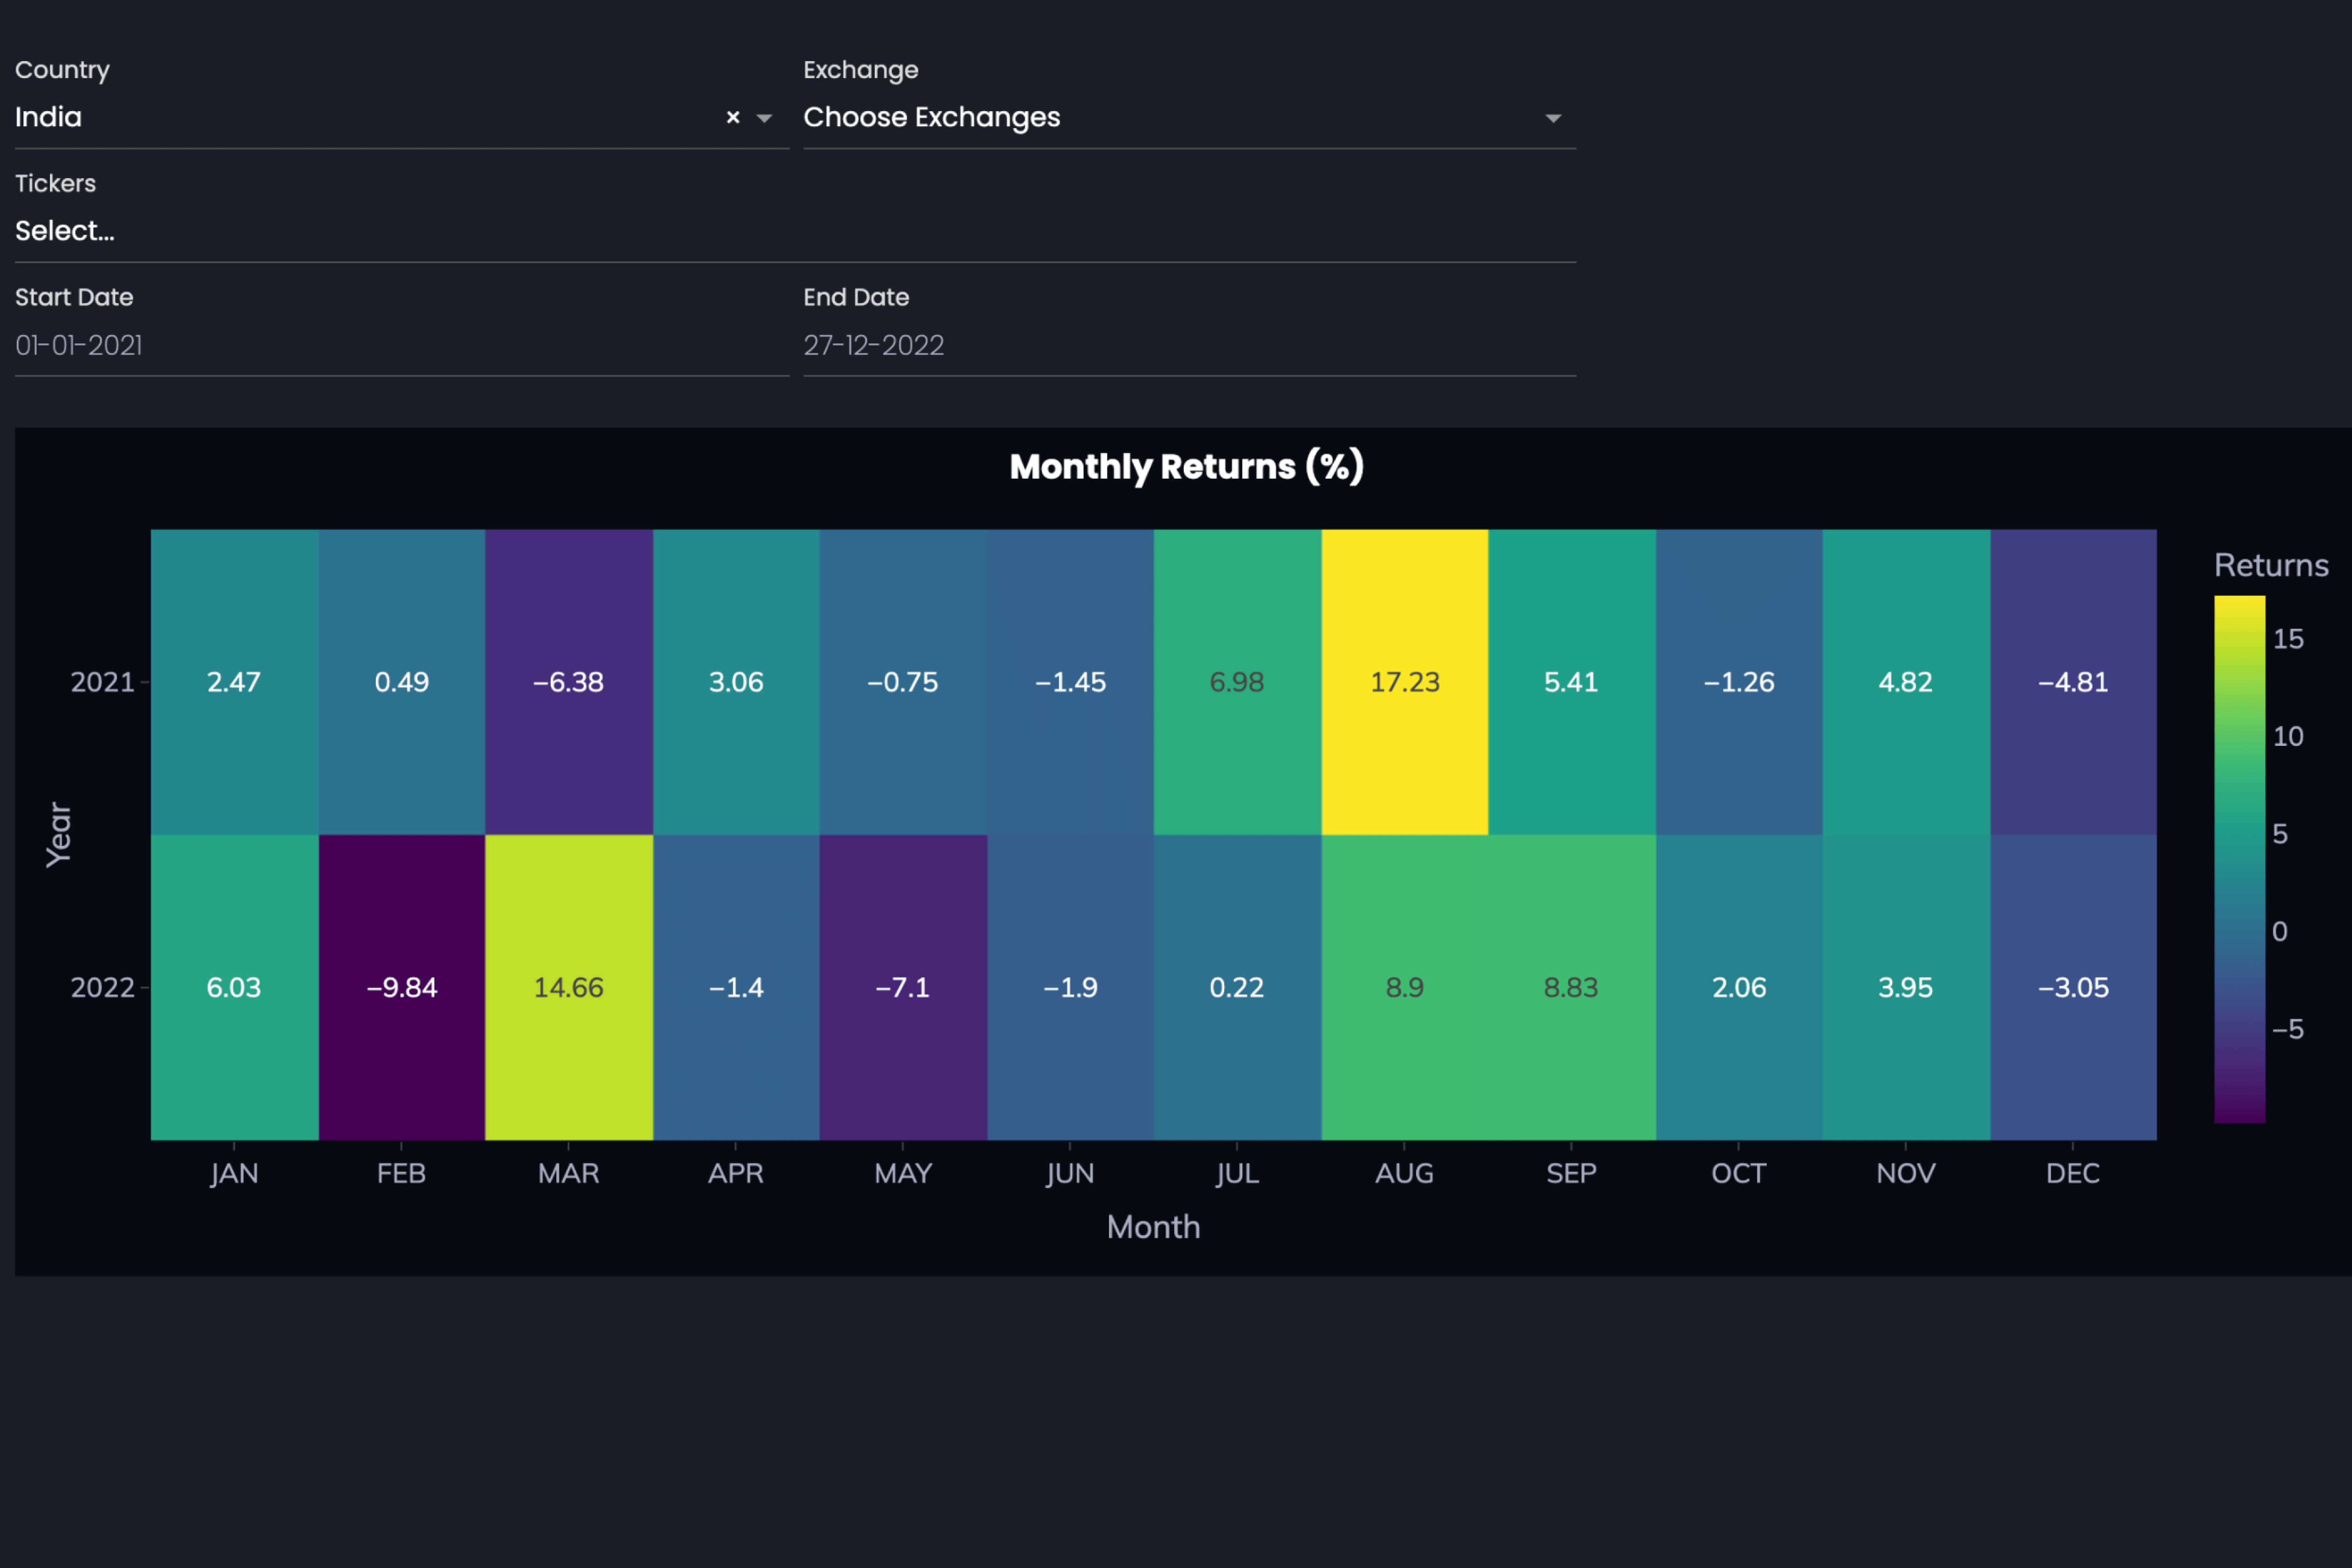Select the -9.84 February 2022 heatmap cell
Image resolution: width=2352 pixels, height=1568 pixels.
401,987
